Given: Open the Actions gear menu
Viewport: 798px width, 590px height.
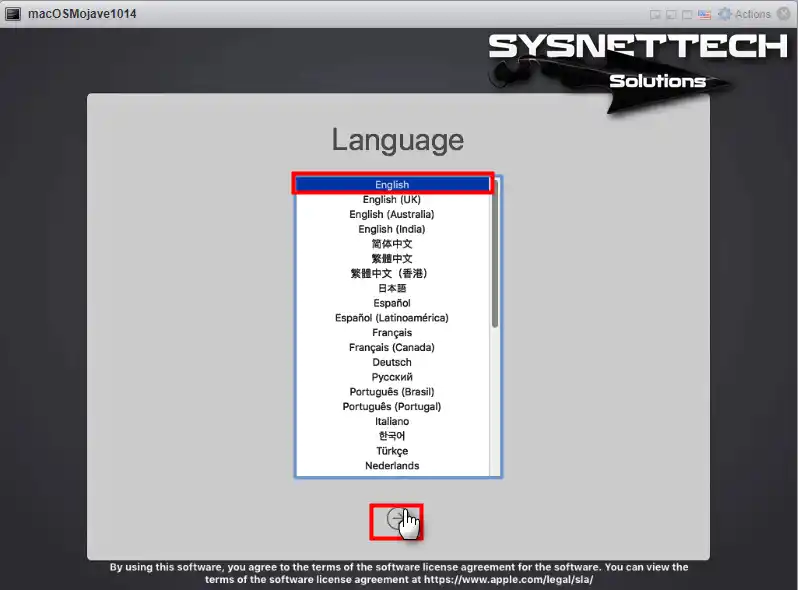Looking at the screenshot, I should point(745,14).
